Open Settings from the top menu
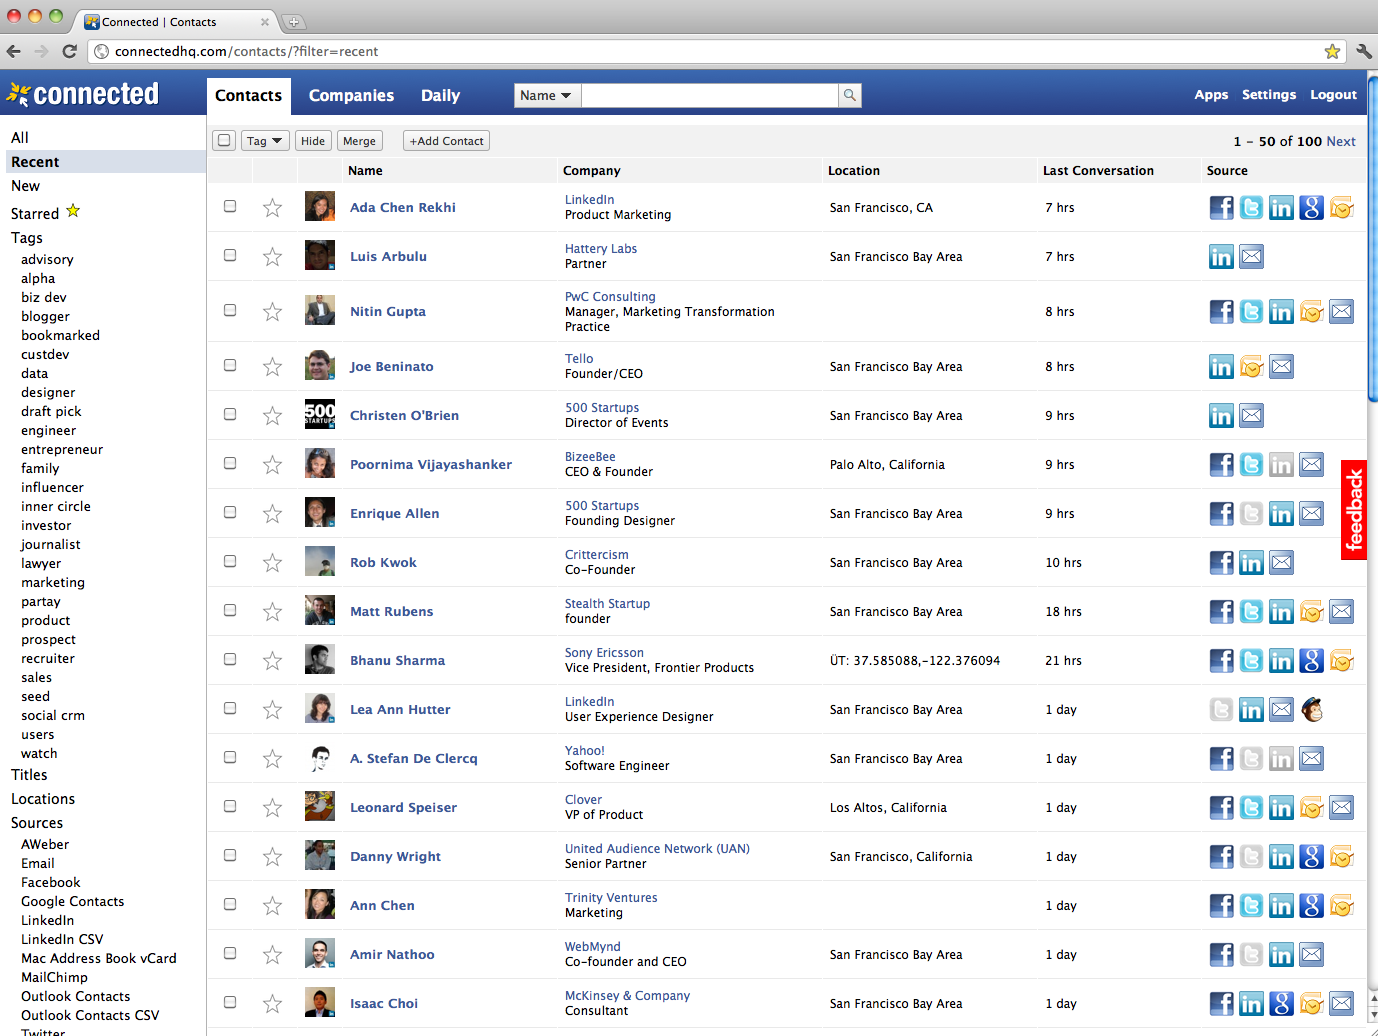 pyautogui.click(x=1269, y=95)
